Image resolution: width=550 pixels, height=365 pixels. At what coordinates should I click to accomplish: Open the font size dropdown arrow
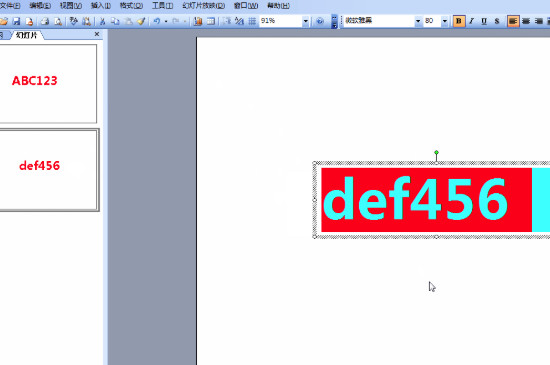444,21
